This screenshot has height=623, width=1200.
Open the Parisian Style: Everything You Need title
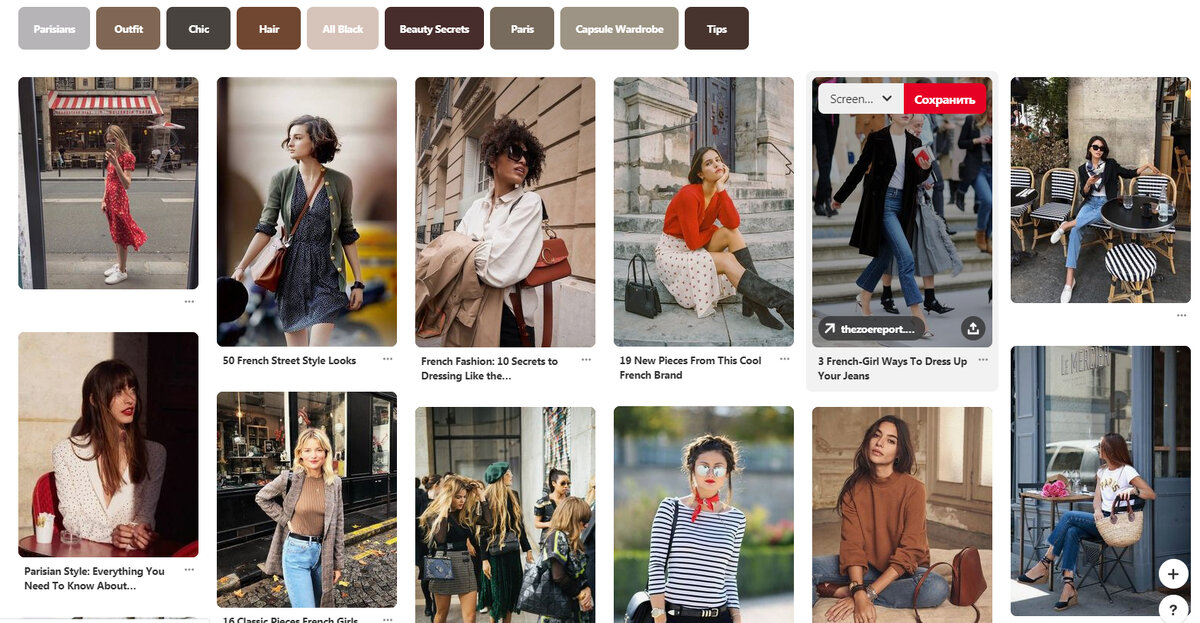point(94,578)
